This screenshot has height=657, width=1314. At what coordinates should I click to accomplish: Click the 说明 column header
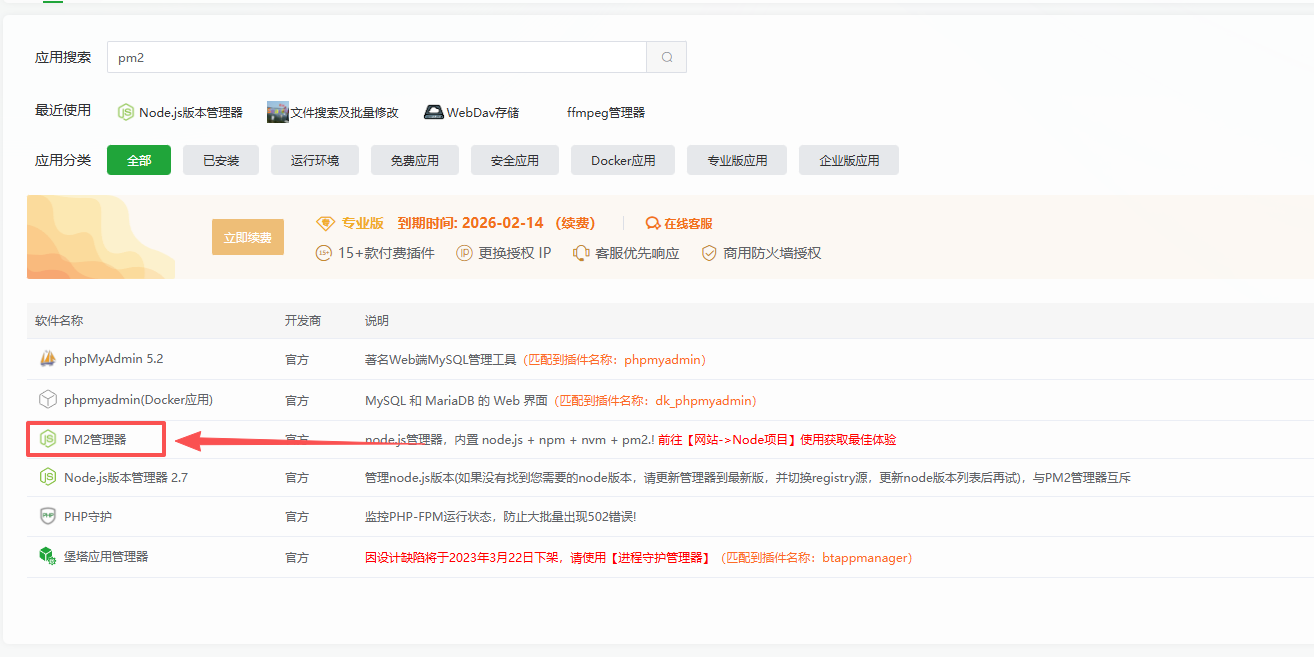[377, 320]
